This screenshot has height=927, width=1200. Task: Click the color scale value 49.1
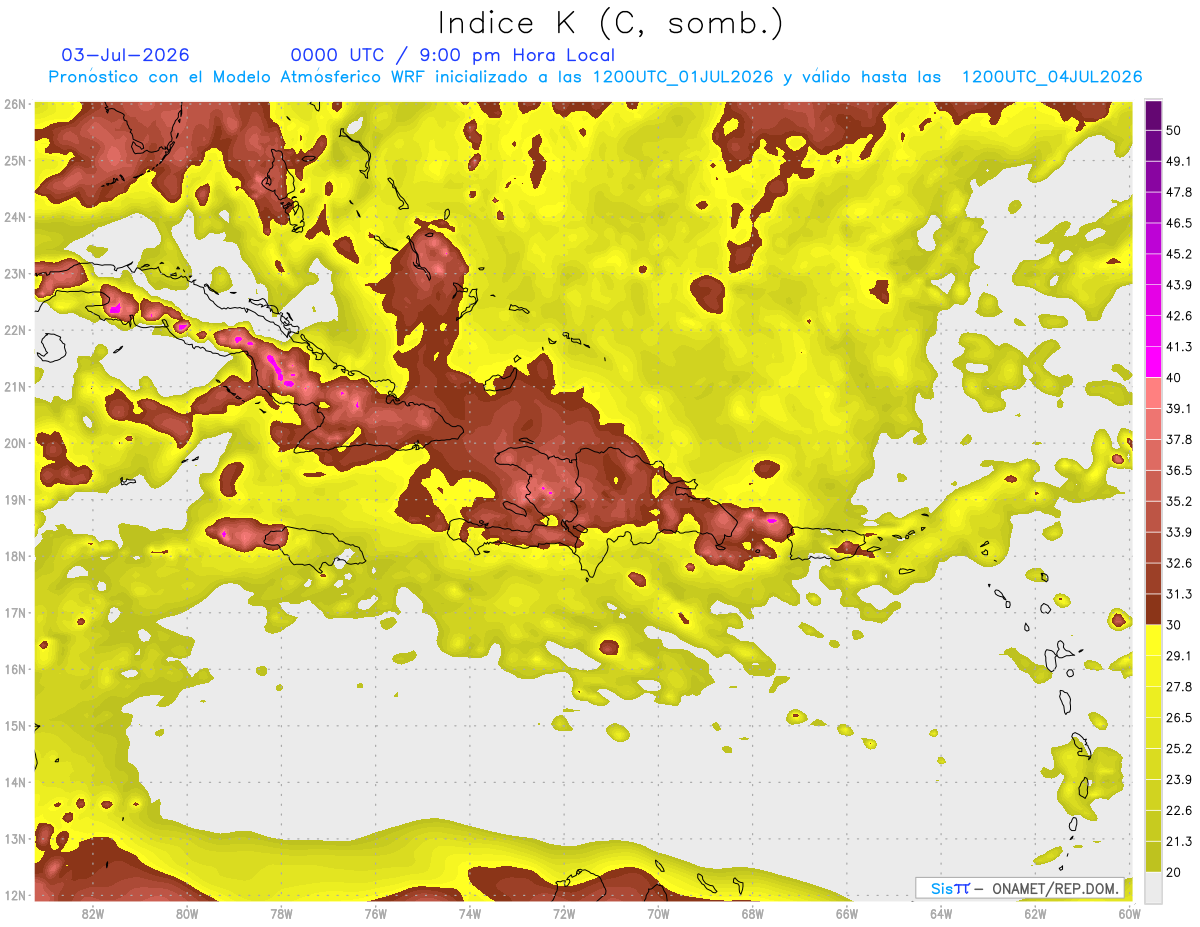pyautogui.click(x=1179, y=161)
